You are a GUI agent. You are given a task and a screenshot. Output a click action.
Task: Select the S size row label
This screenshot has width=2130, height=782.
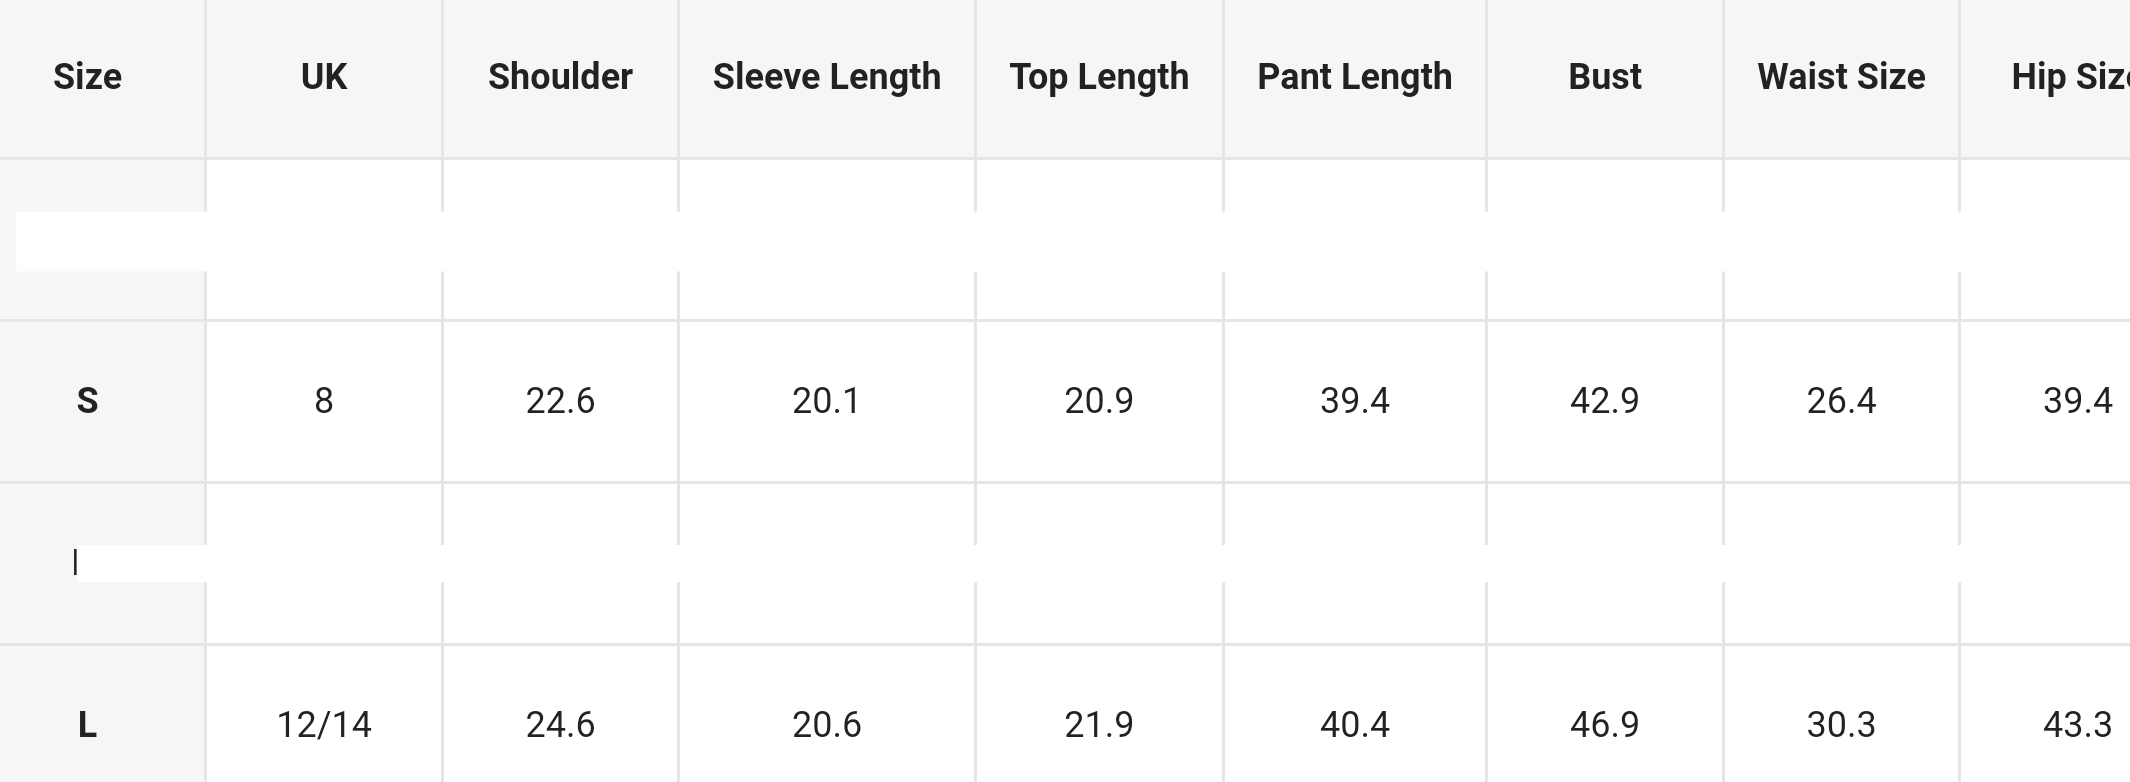(87, 401)
